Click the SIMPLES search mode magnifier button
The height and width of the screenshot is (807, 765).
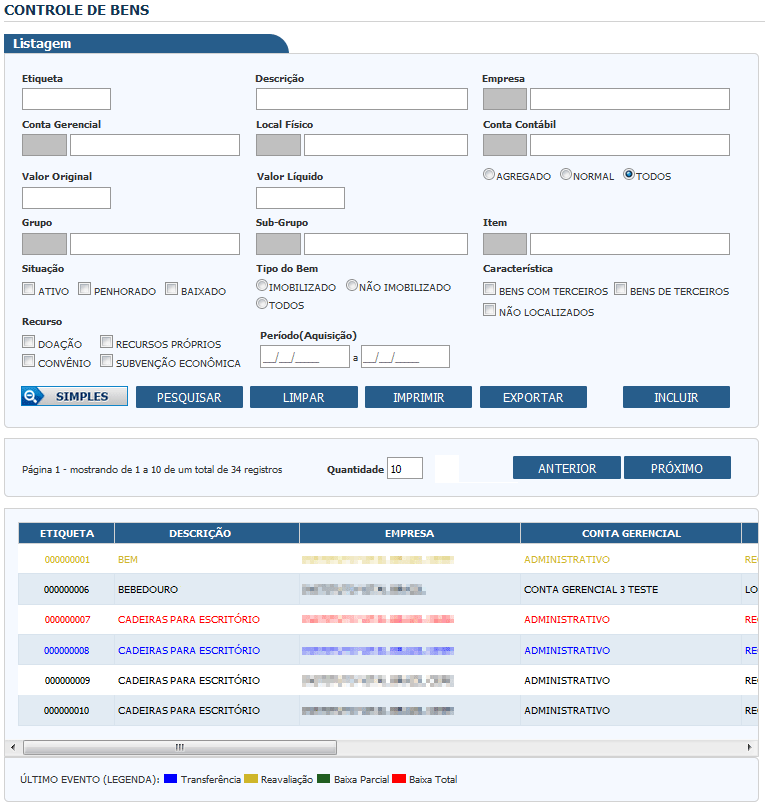74,396
